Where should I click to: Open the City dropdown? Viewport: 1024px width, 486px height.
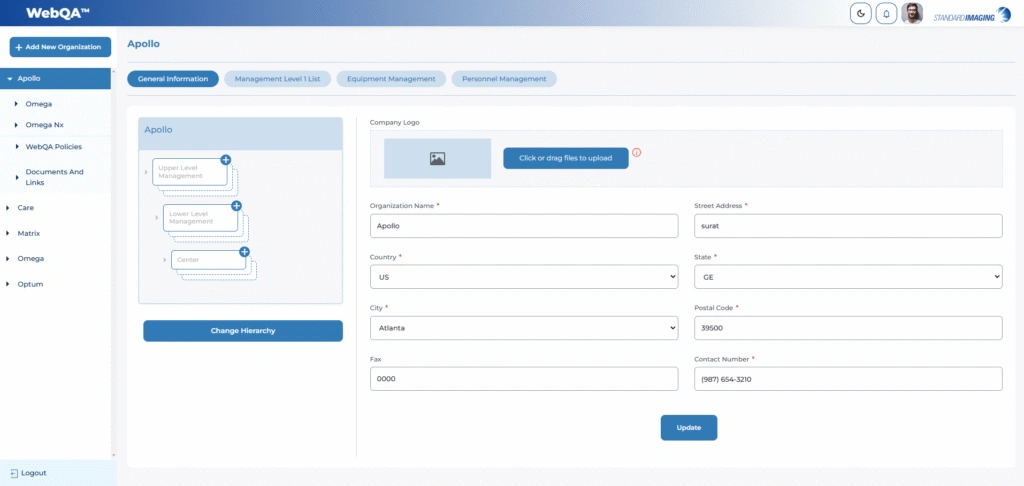tap(523, 327)
